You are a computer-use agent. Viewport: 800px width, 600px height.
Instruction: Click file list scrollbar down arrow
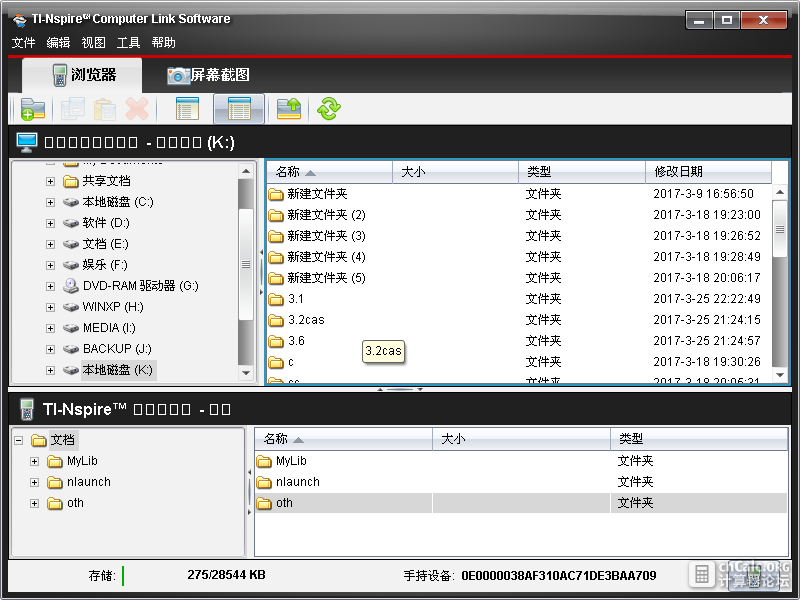[780, 375]
